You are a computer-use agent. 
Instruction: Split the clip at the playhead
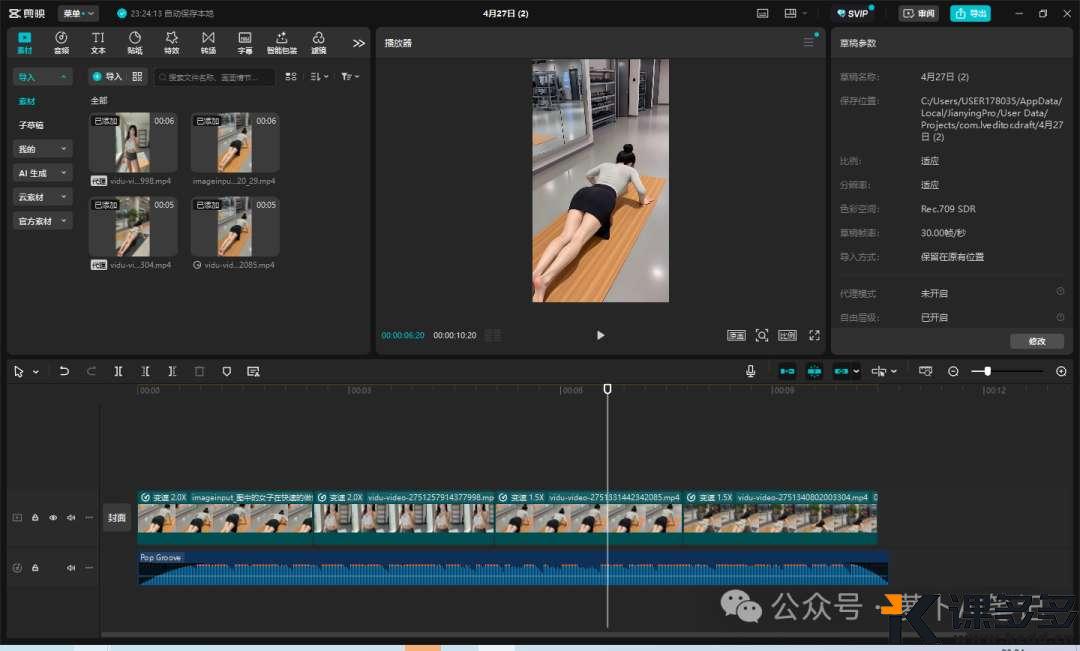tap(118, 371)
